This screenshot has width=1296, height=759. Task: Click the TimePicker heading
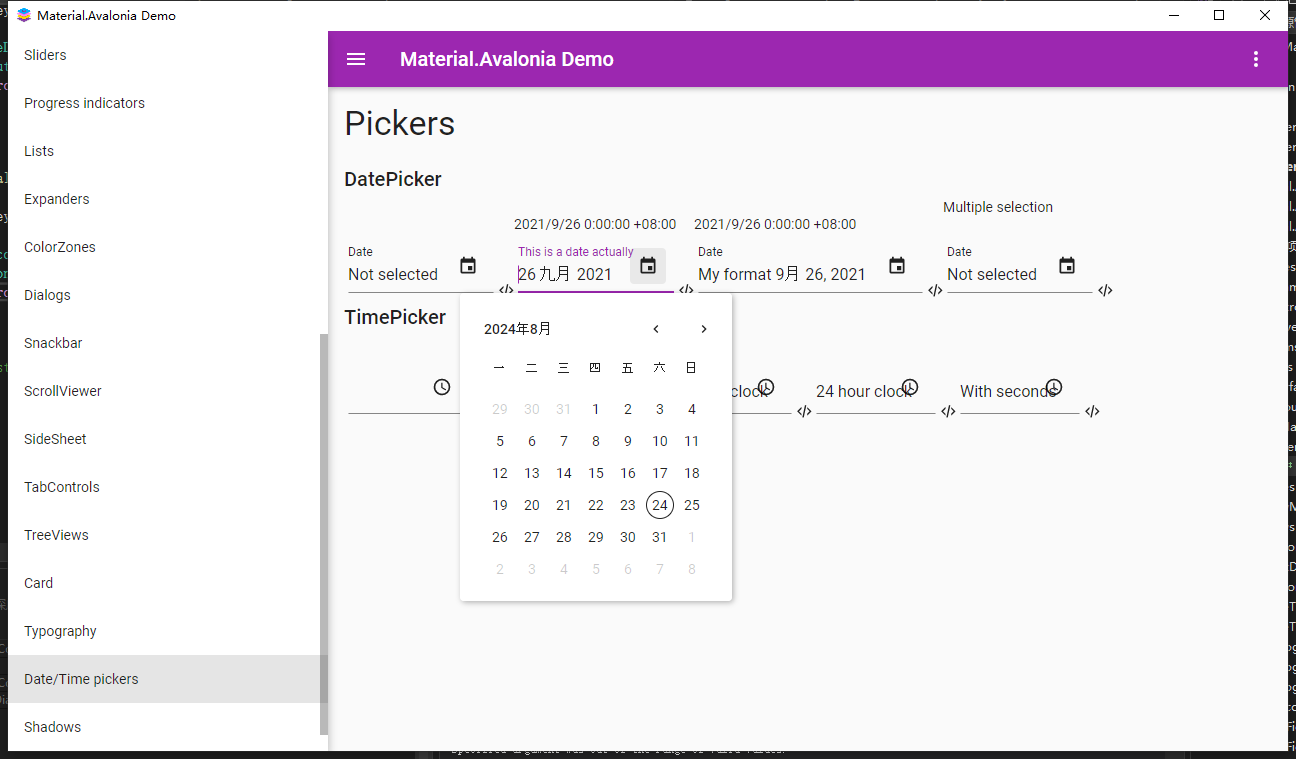(395, 317)
